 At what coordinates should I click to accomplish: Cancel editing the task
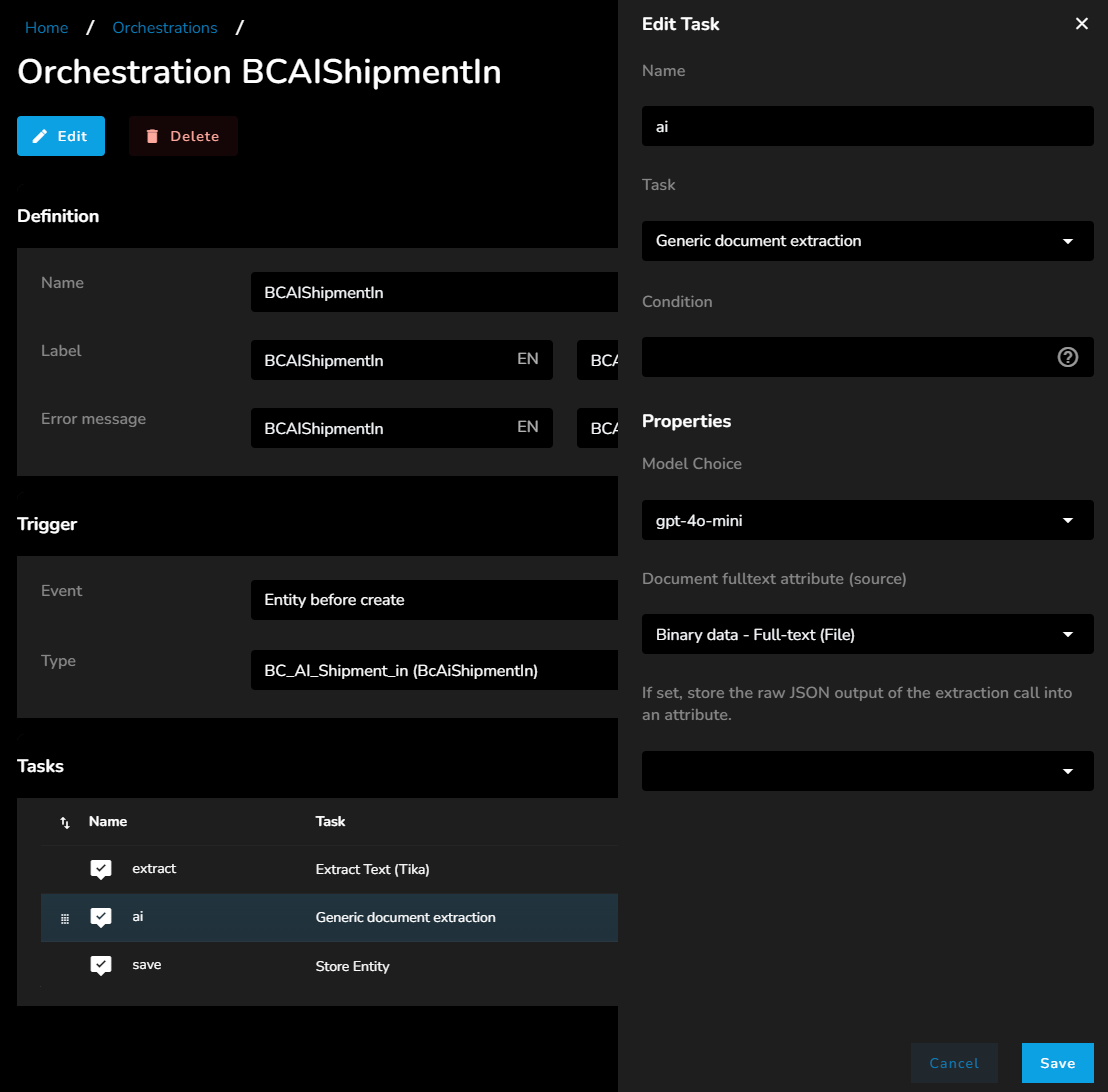(x=954, y=1063)
